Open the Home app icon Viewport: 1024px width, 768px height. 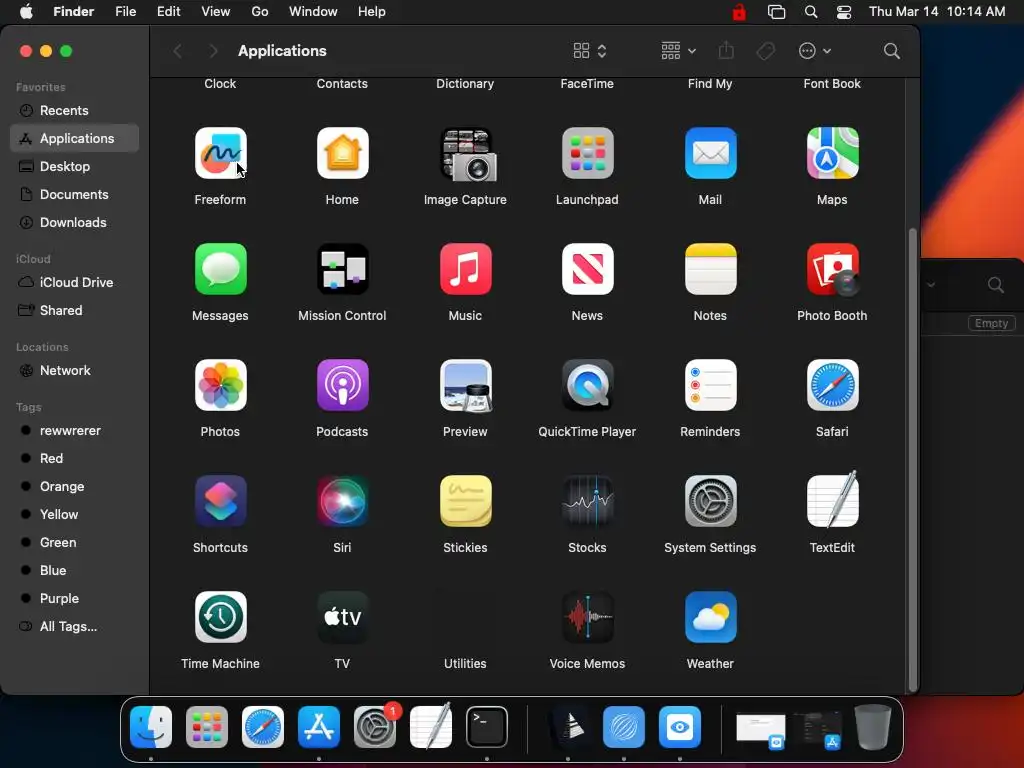point(342,153)
